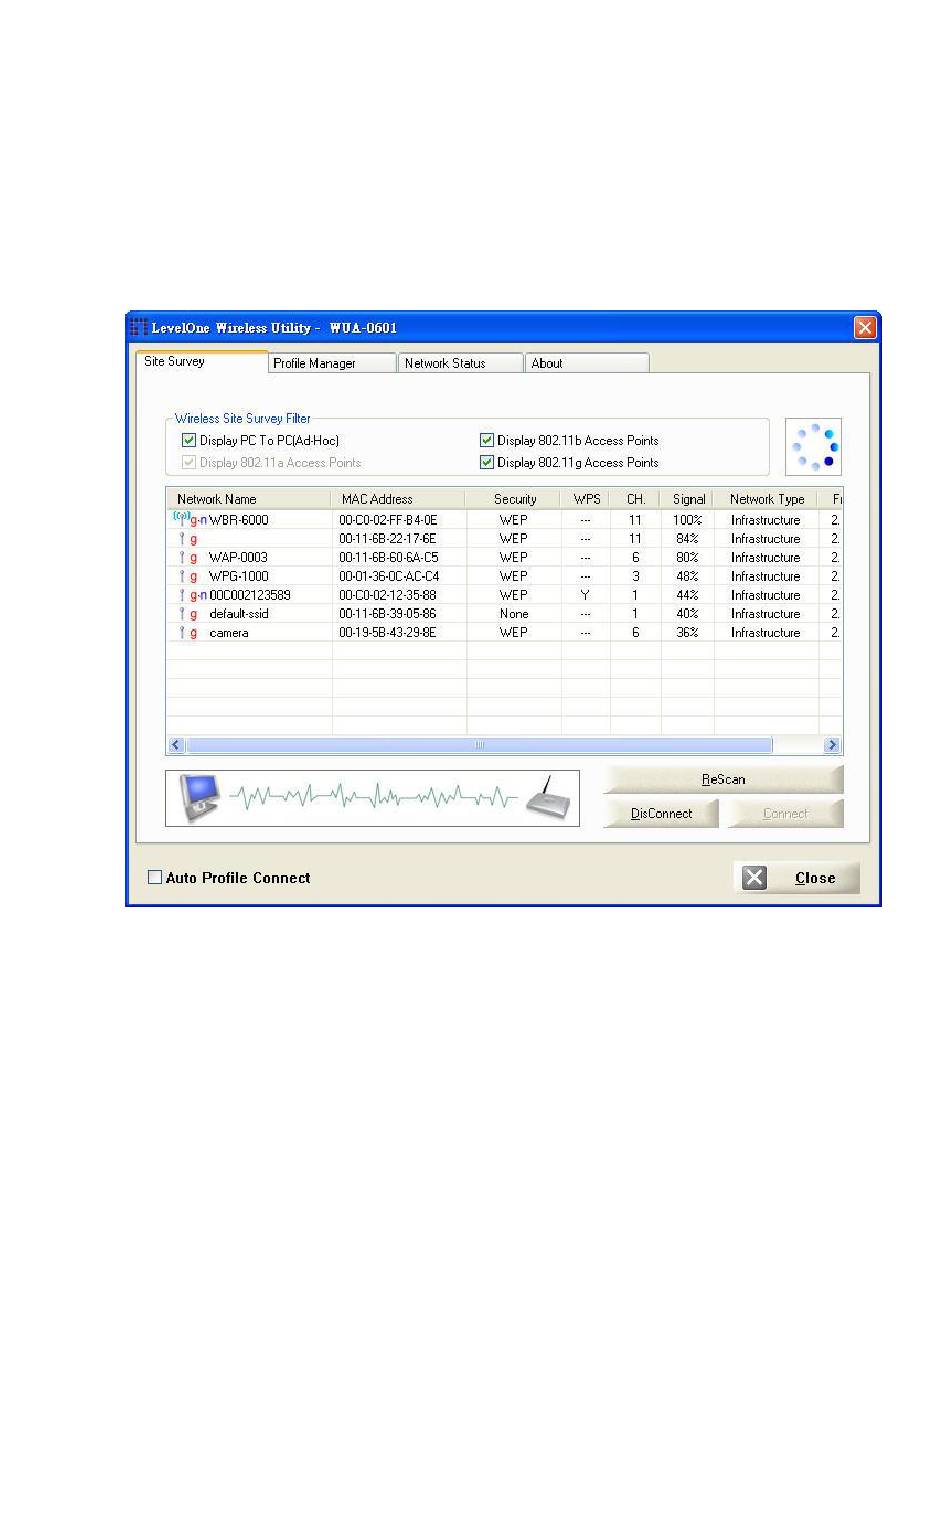Click the ReScan button

coord(723,780)
